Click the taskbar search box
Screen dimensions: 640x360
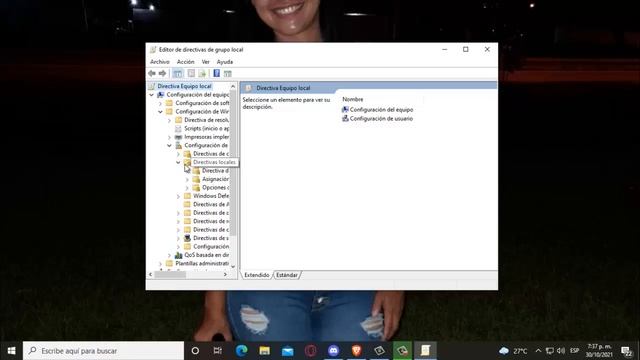pos(104,351)
